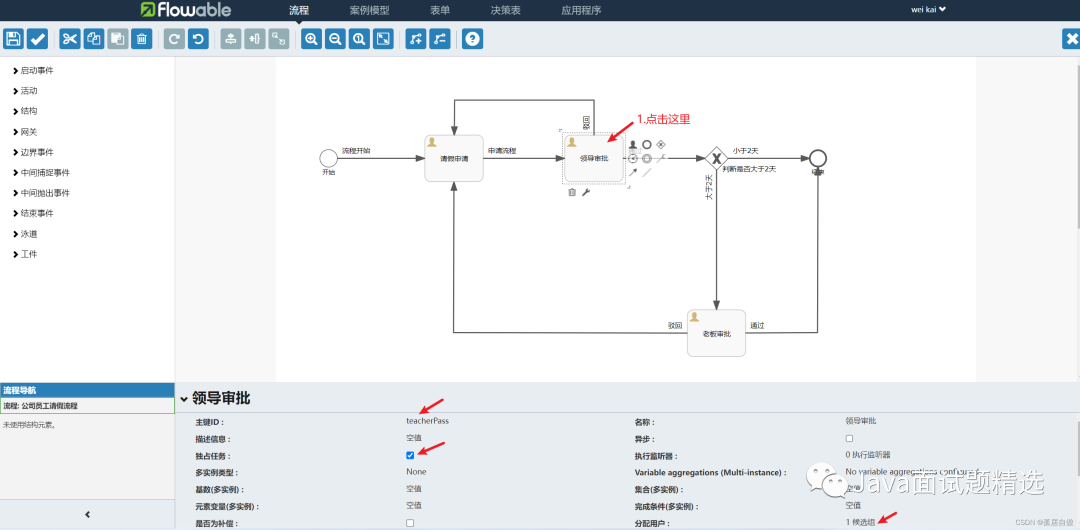Image resolution: width=1080 pixels, height=530 pixels.
Task: Open the Help question mark icon
Action: (473, 39)
